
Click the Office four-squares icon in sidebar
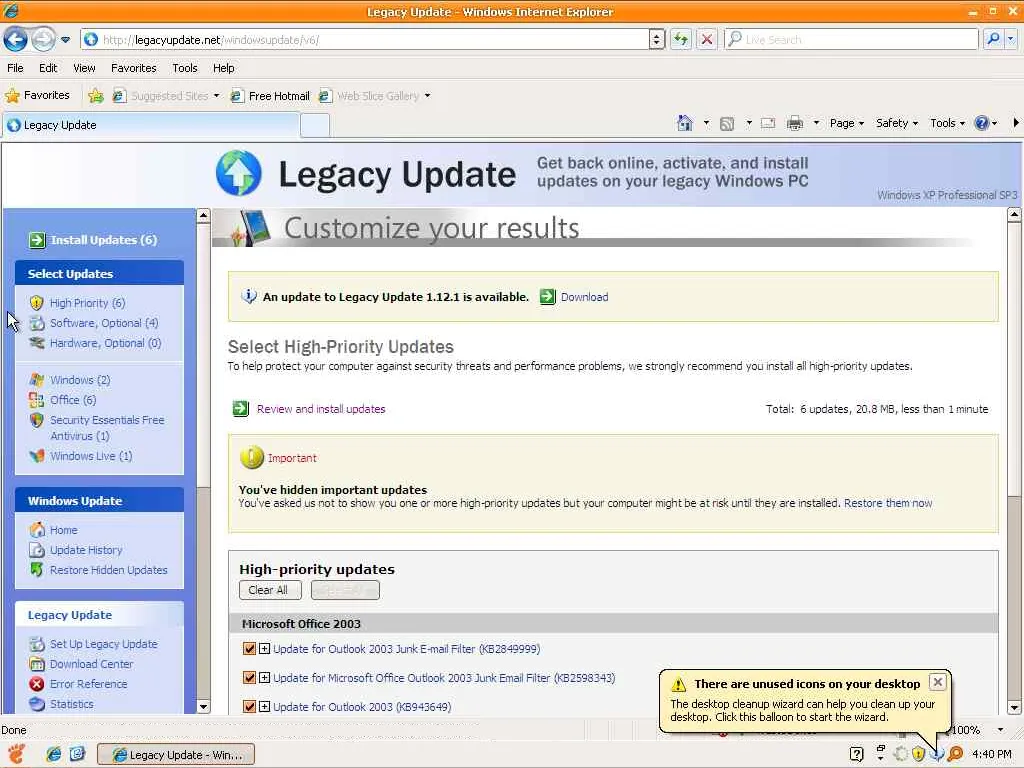tap(37, 400)
